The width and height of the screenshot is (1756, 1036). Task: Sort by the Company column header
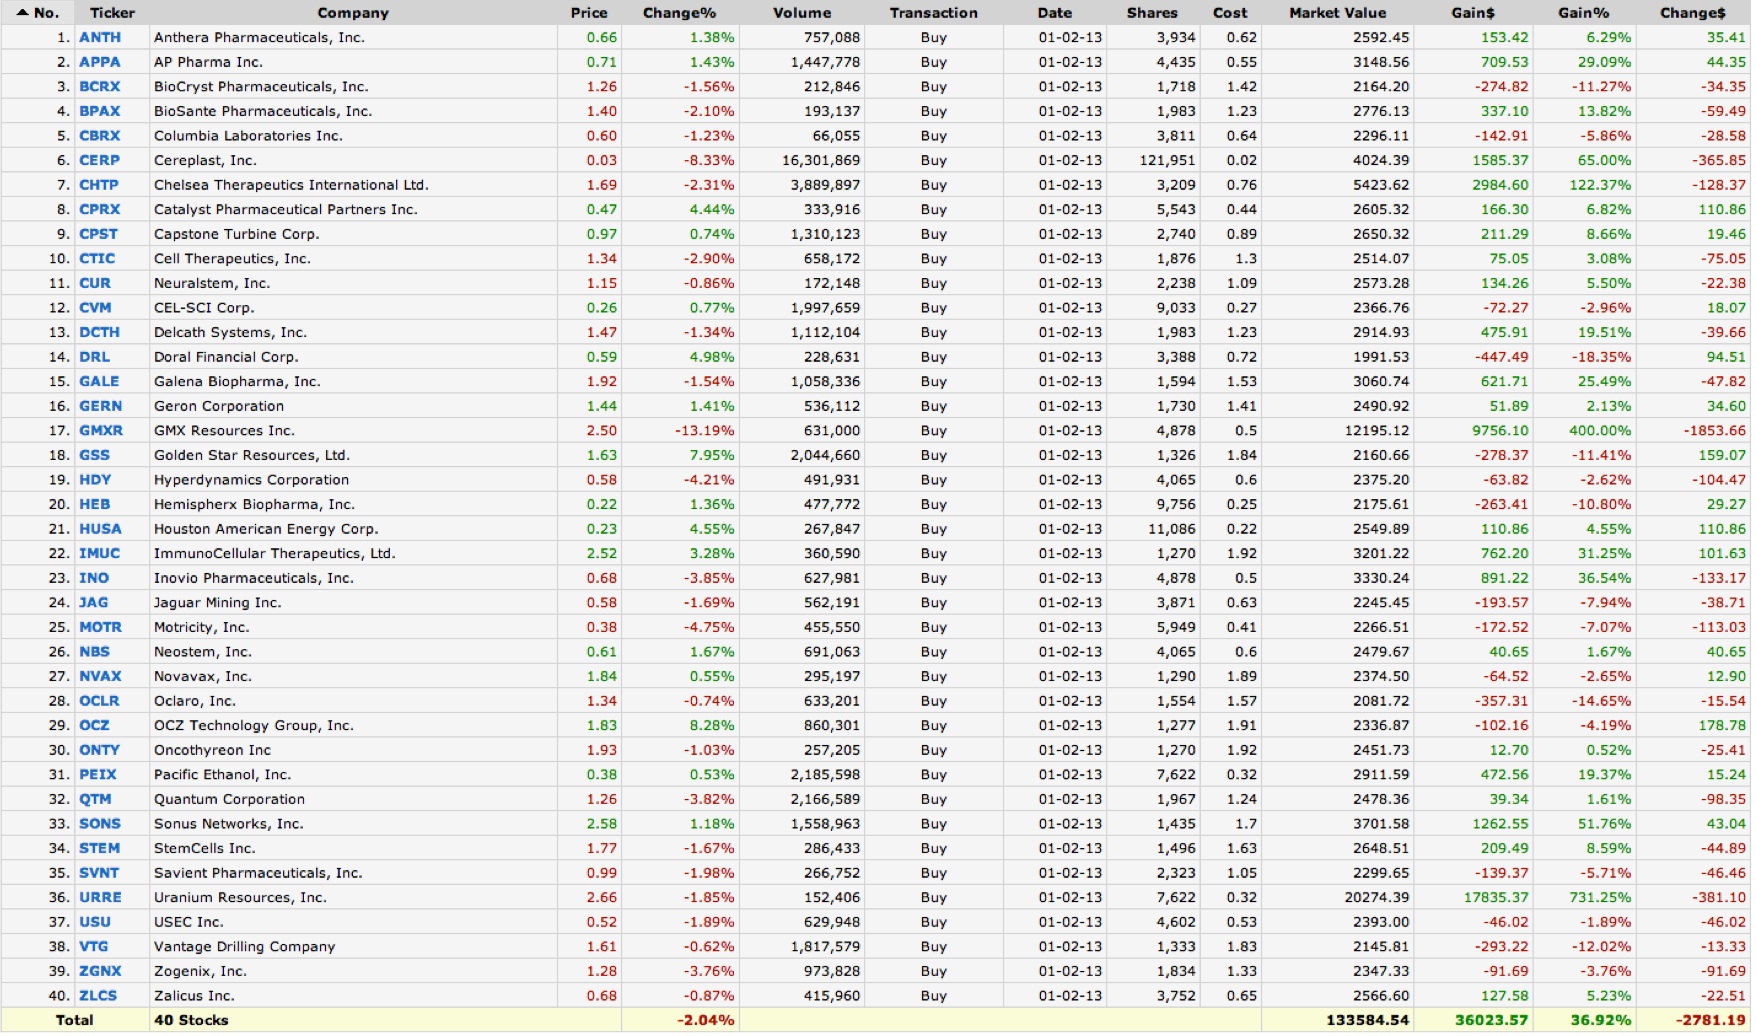coord(353,13)
